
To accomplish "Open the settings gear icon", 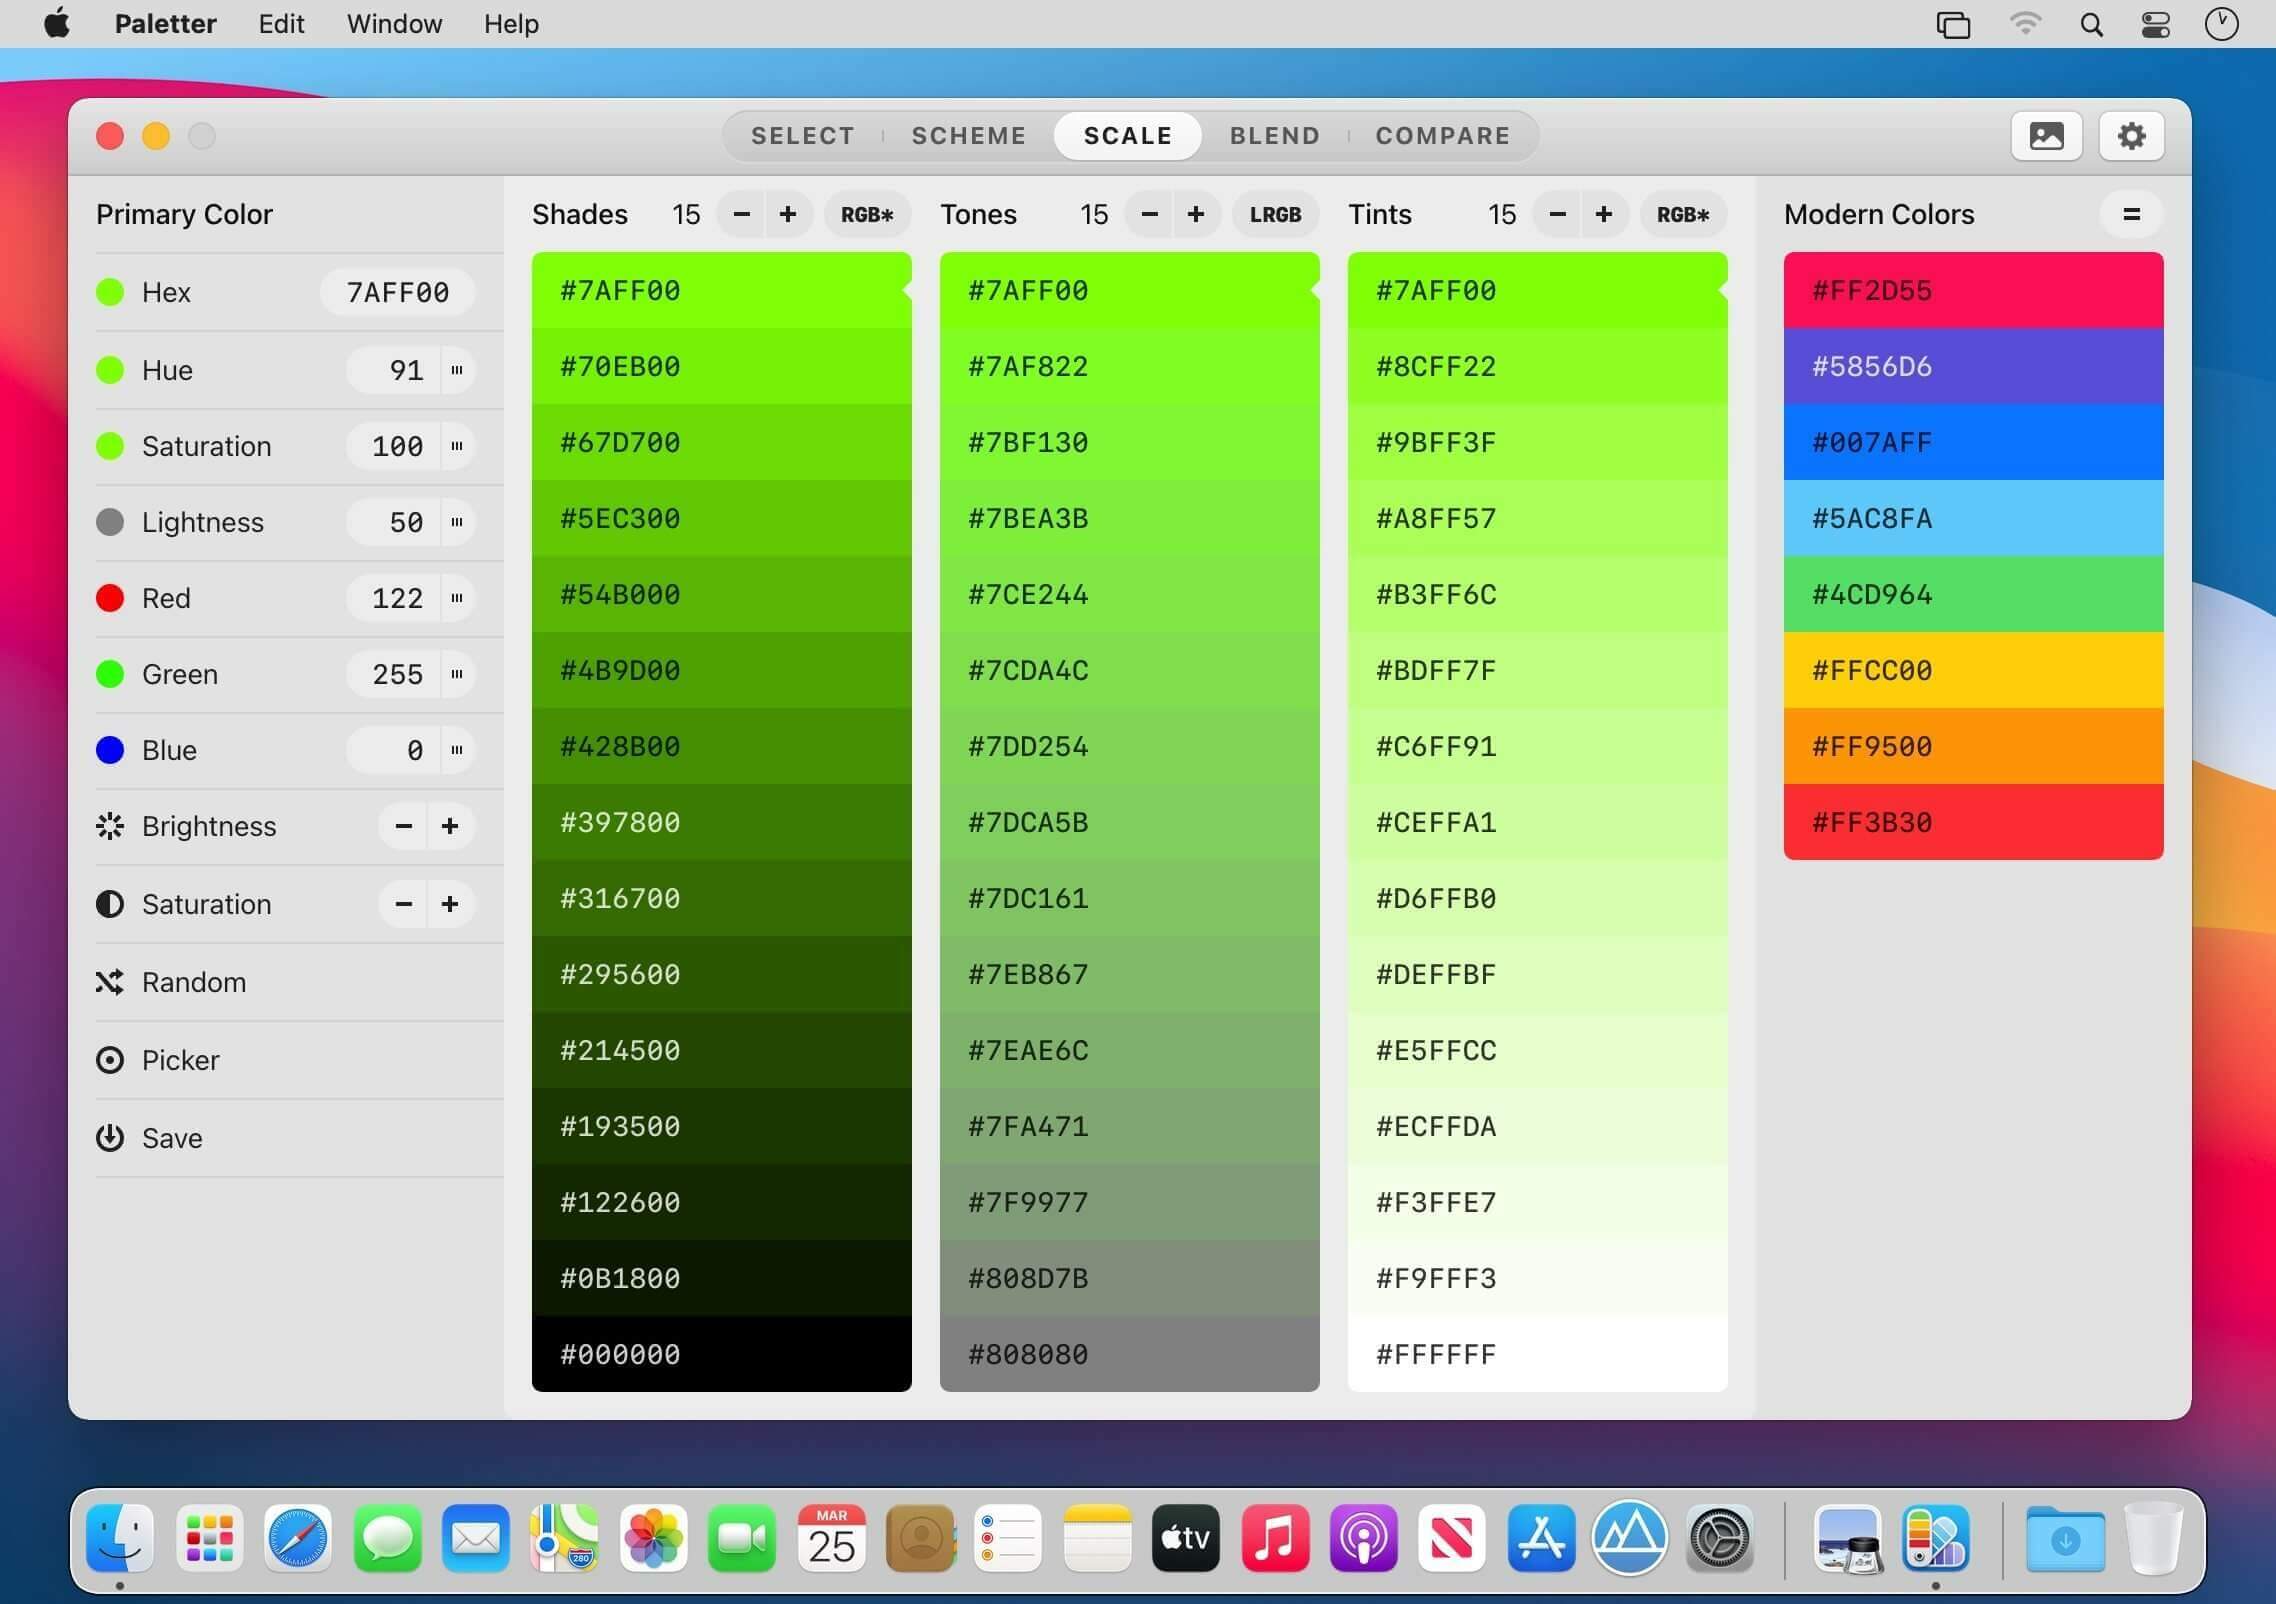I will click(x=2131, y=136).
